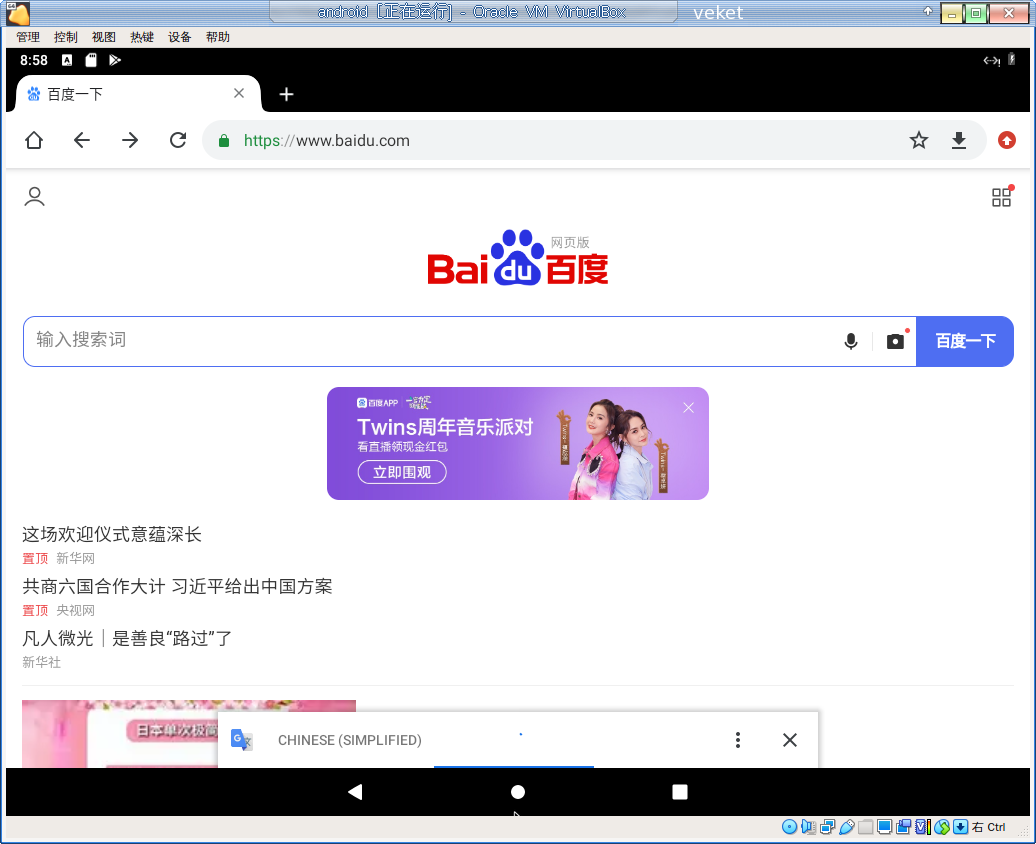Open Baidu user profile icon
This screenshot has width=1036, height=844.
tap(34, 196)
